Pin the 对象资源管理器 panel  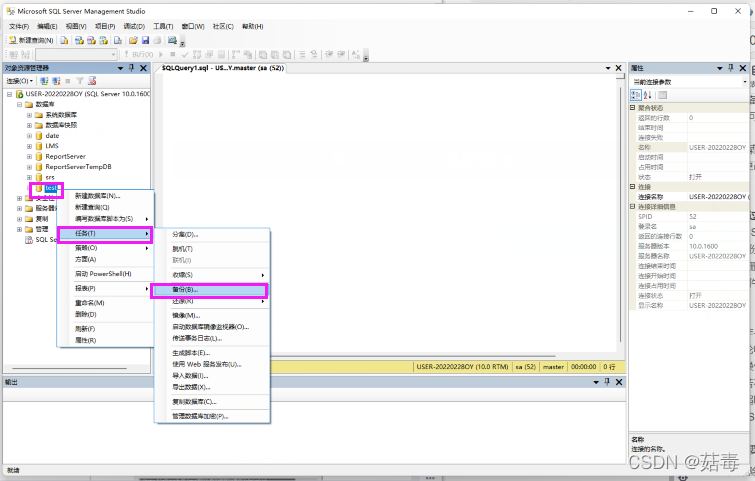tap(131, 68)
